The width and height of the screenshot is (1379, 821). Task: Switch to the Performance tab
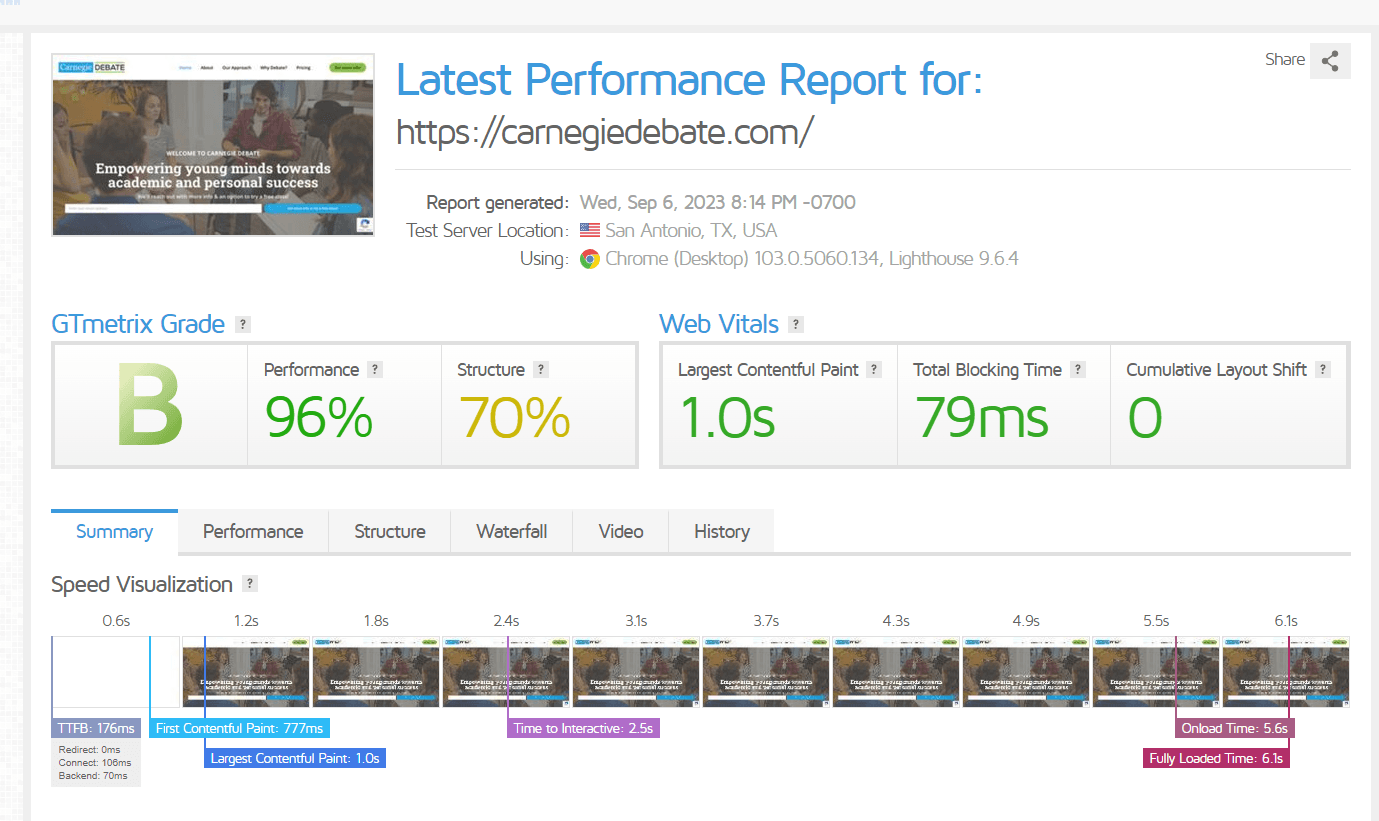pos(253,531)
